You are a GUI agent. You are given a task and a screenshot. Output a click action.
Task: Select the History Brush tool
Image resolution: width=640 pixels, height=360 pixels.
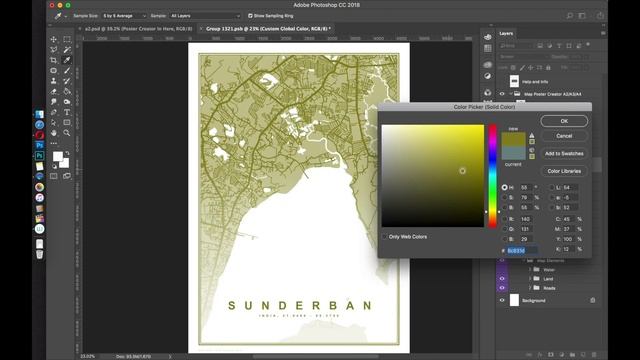click(67, 81)
